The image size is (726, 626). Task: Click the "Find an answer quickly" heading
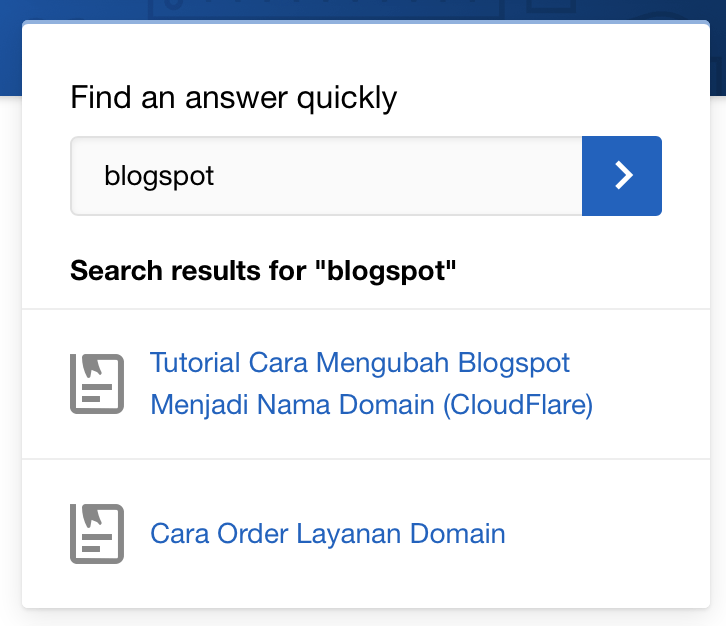233,98
